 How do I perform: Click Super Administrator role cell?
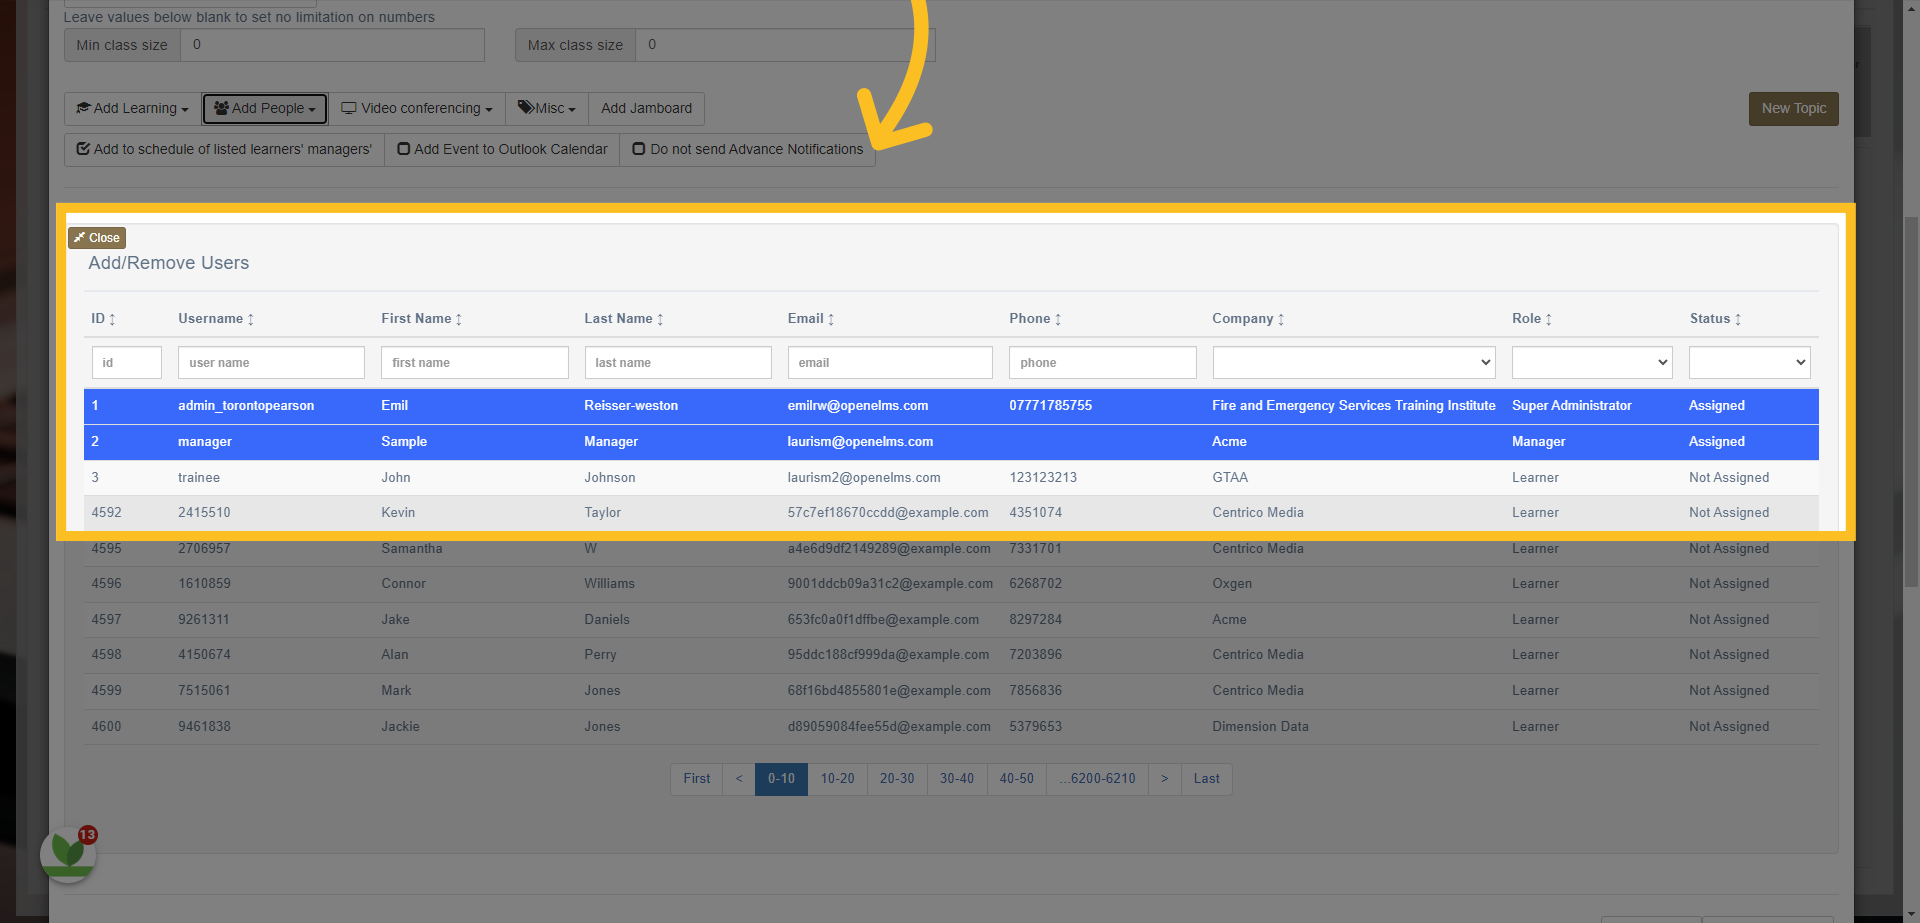click(1572, 406)
